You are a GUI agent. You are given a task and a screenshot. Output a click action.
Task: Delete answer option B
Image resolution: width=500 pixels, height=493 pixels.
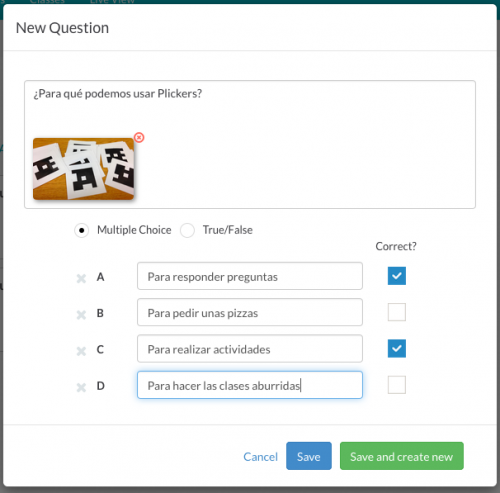pyautogui.click(x=81, y=314)
